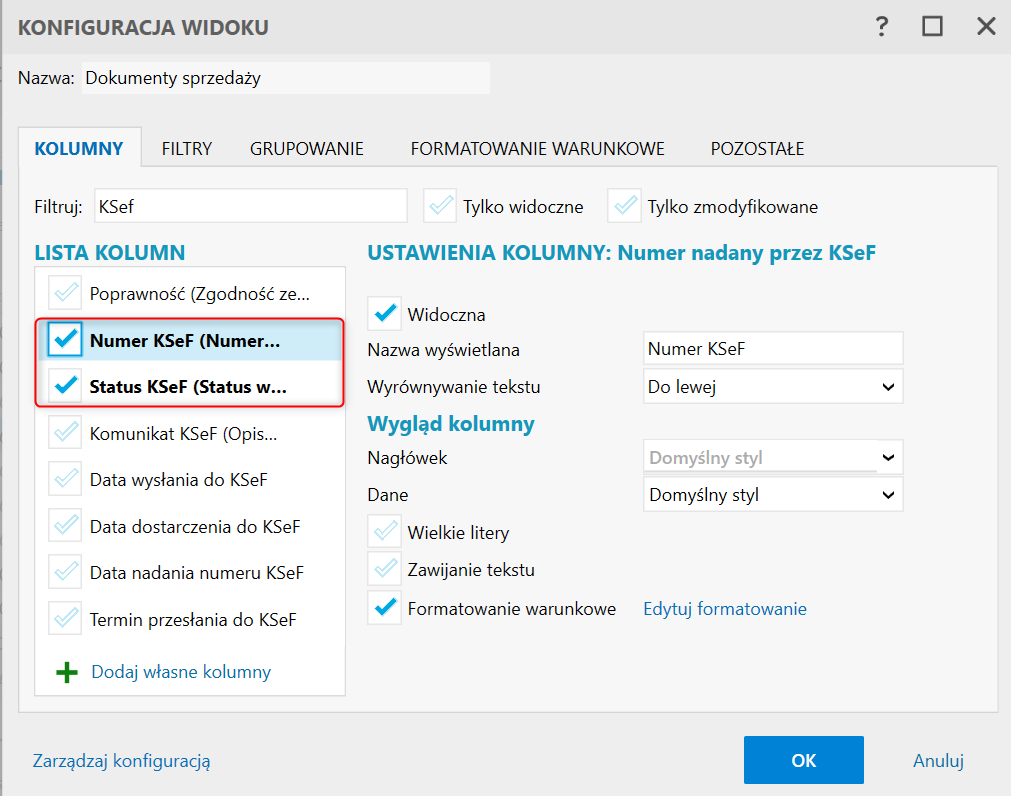Toggle the Tylko widoczne checkbox

coord(440,207)
